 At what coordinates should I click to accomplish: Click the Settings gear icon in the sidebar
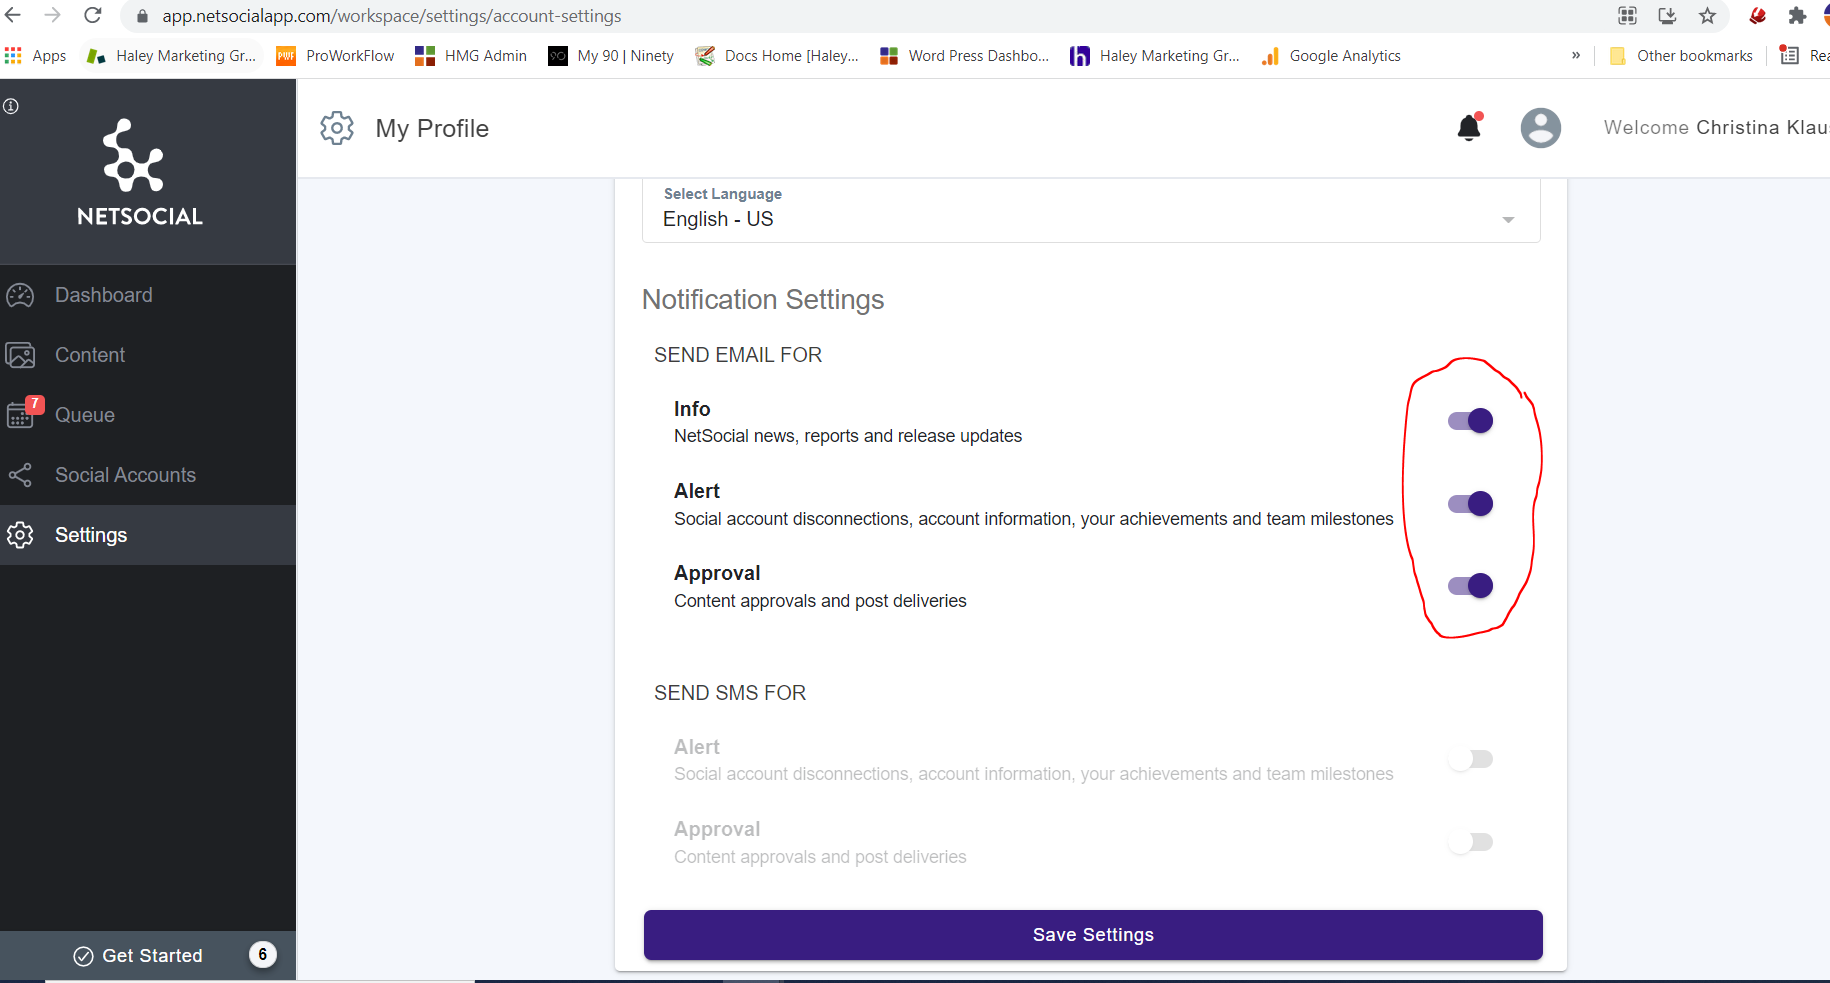point(20,535)
